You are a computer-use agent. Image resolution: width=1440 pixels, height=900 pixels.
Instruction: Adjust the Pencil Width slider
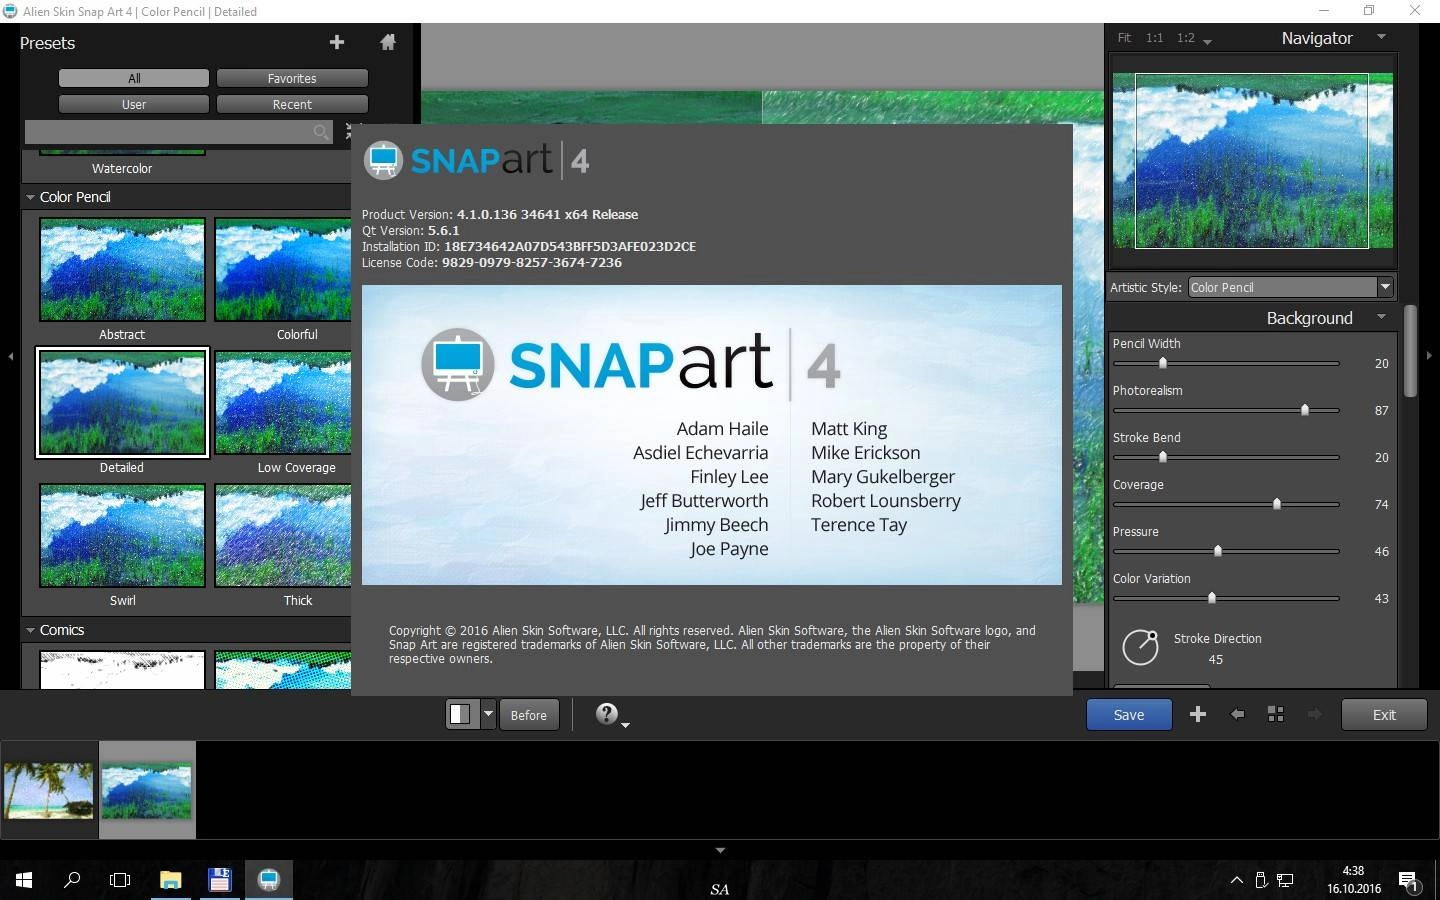tap(1226, 363)
